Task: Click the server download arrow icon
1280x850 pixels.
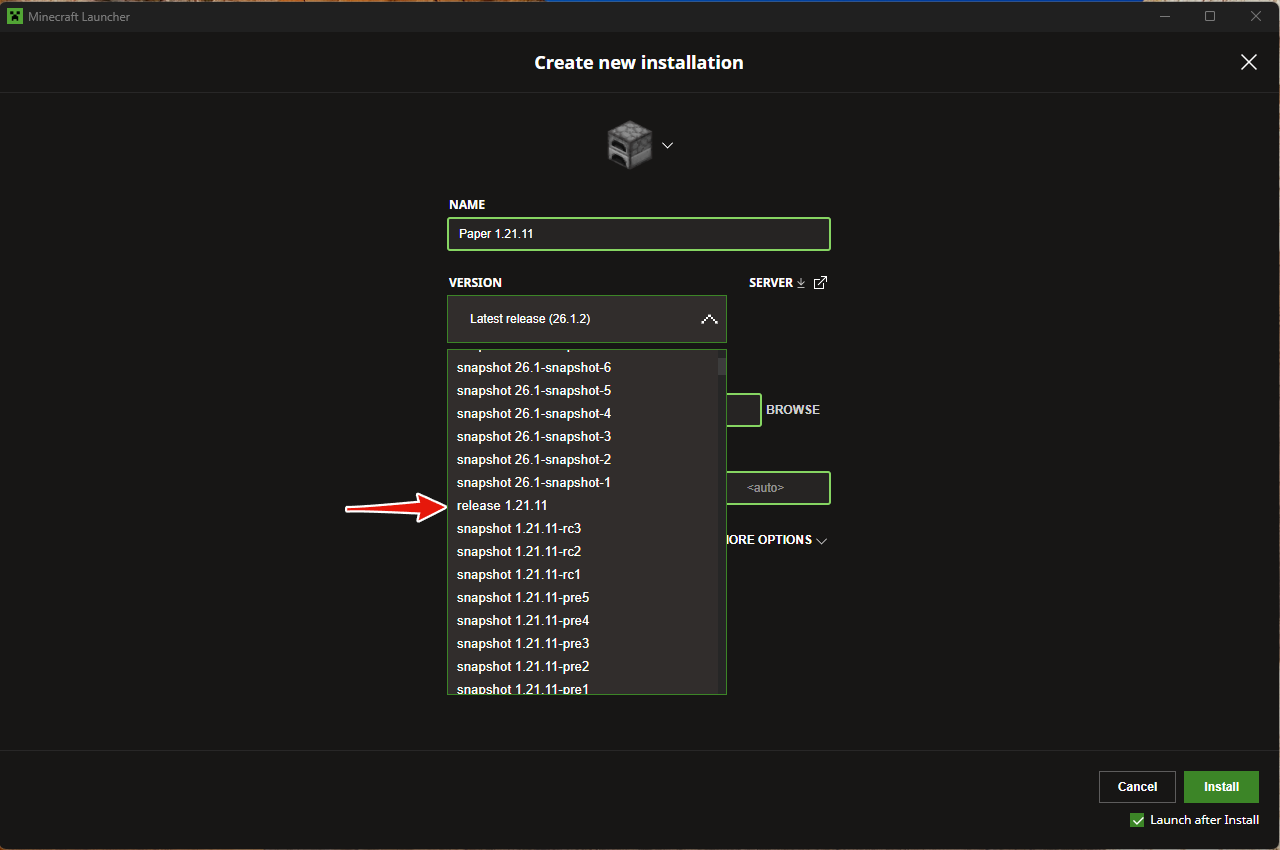Action: (801, 283)
